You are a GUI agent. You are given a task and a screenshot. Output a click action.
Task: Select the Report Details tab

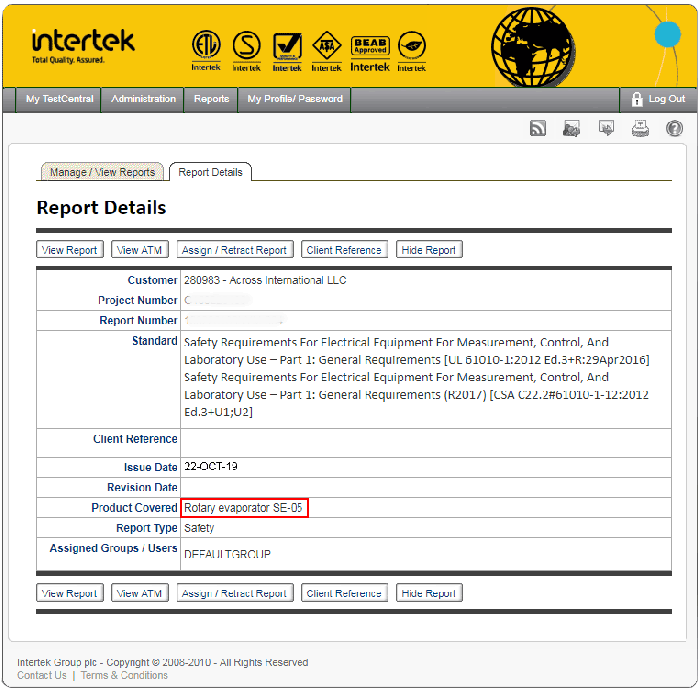point(210,172)
